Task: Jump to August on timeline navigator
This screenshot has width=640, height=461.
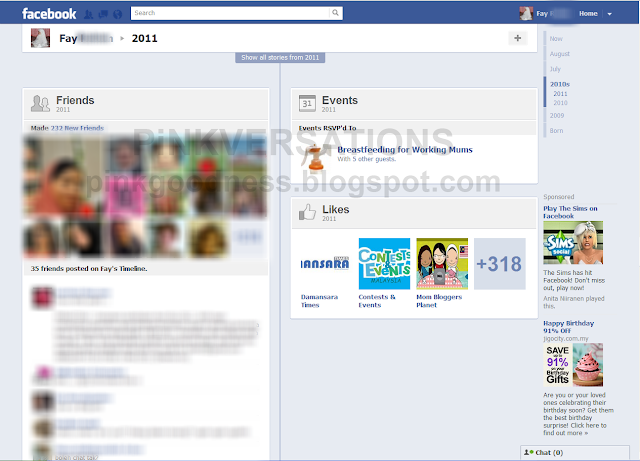Action: click(560, 54)
